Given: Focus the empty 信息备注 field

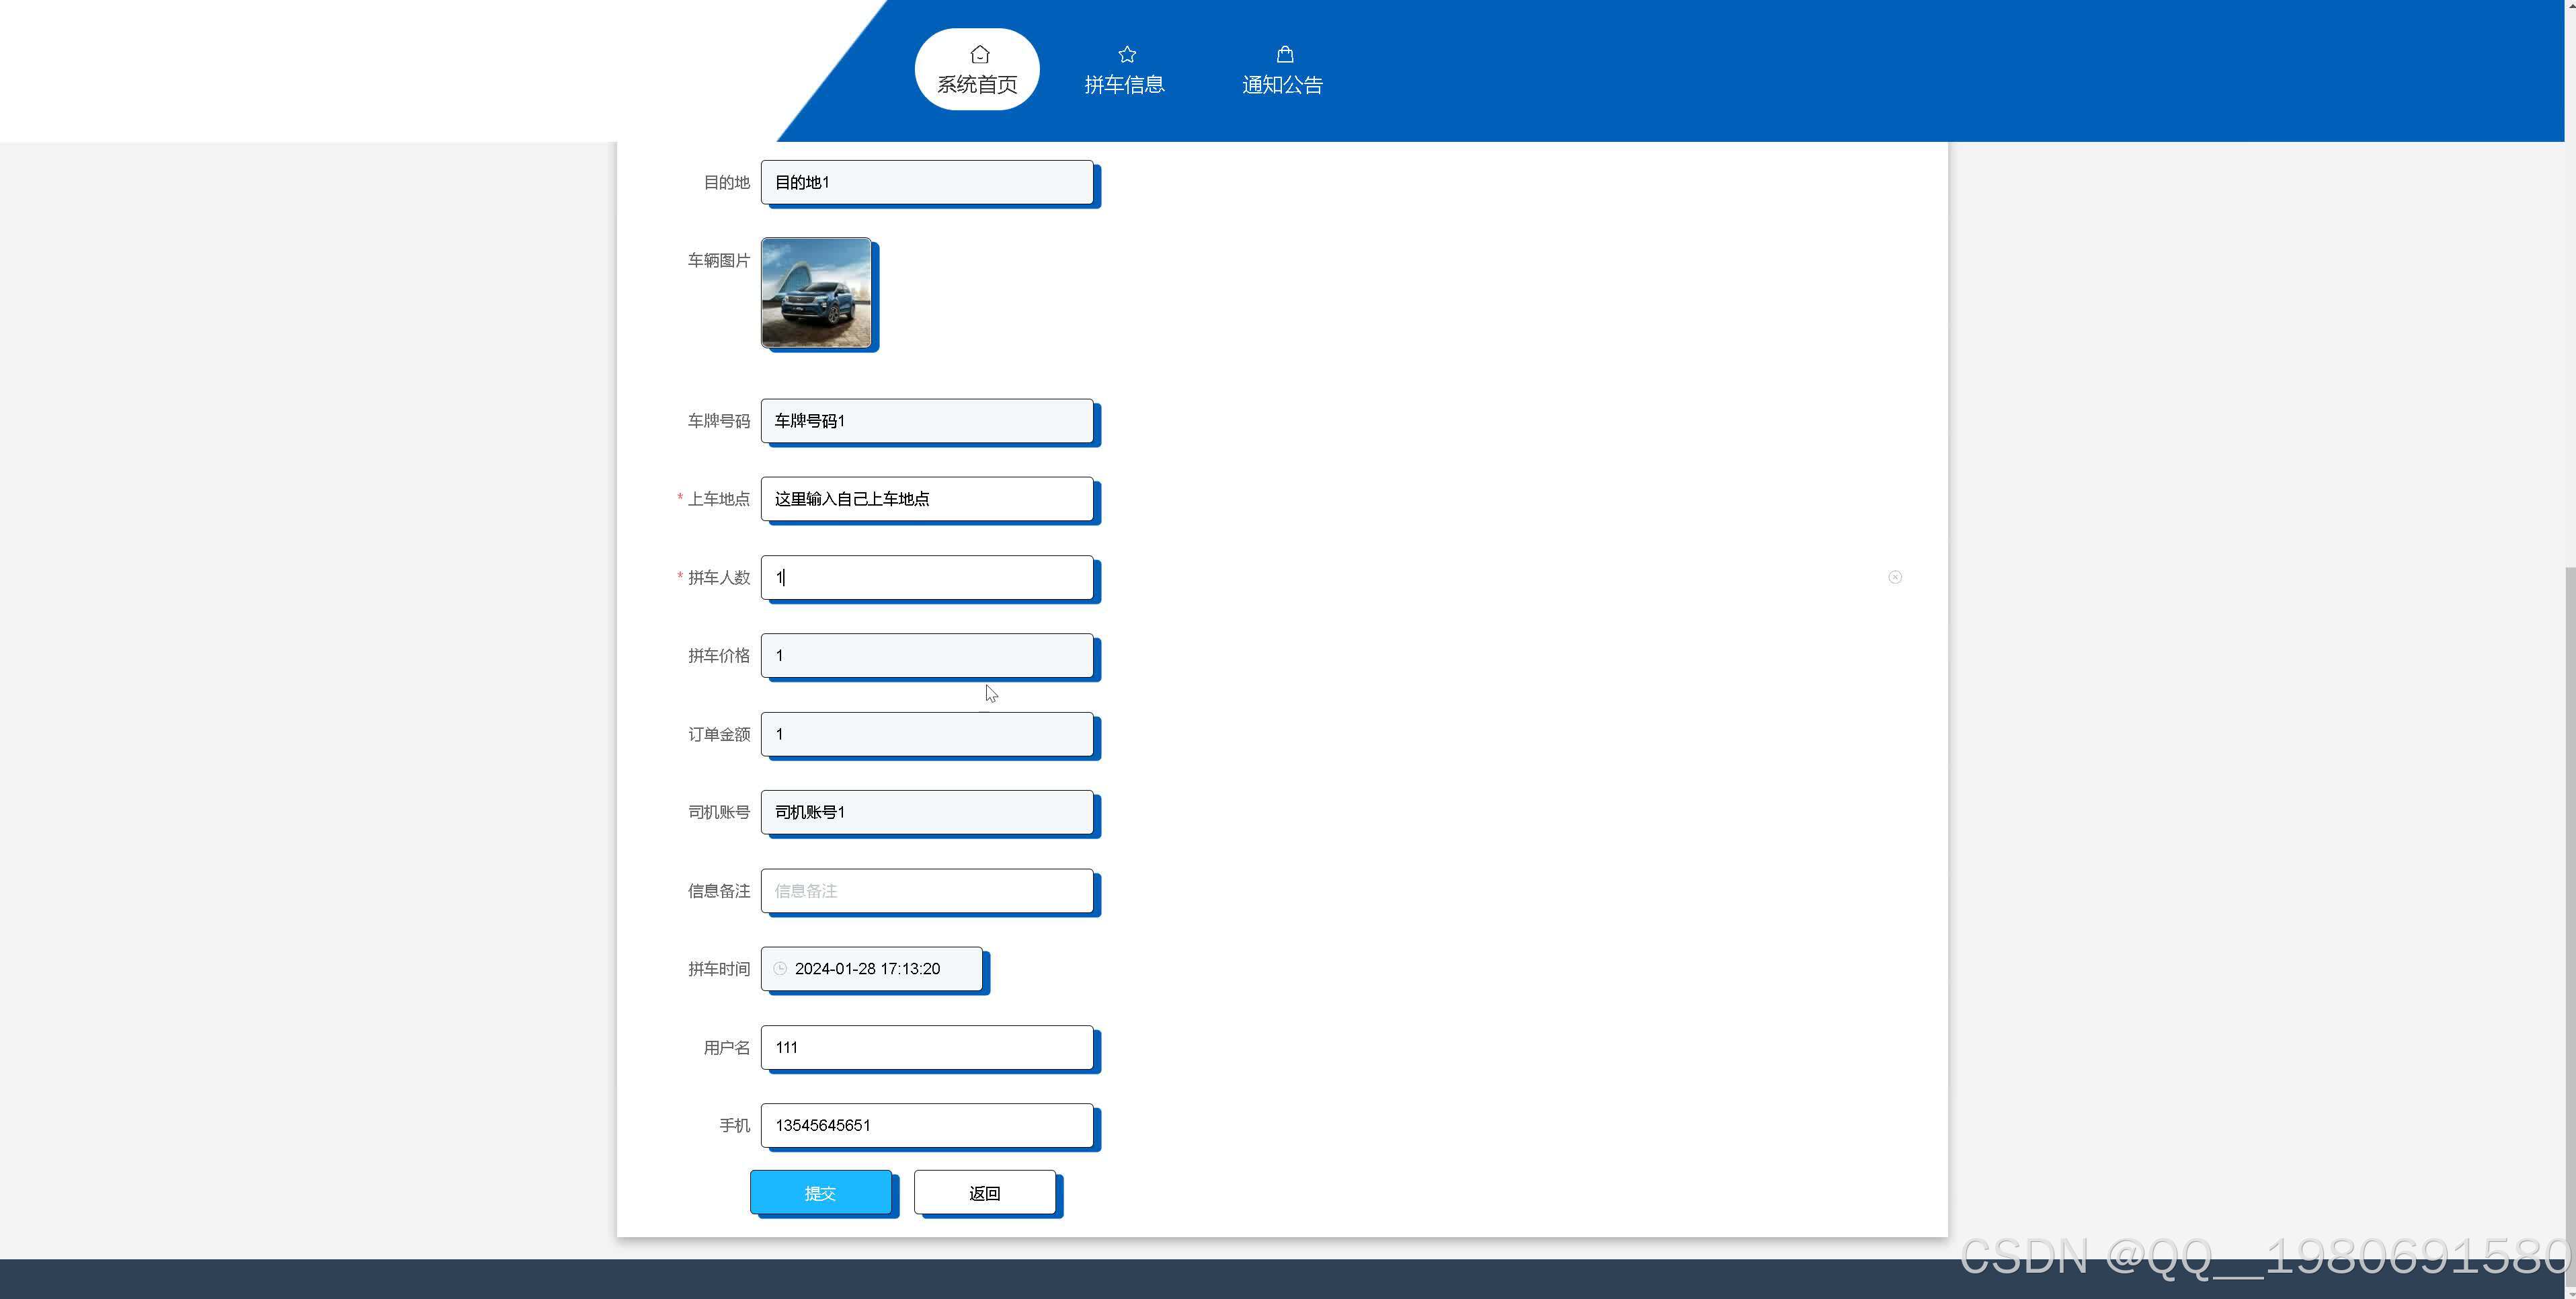Looking at the screenshot, I should pyautogui.click(x=926, y=890).
